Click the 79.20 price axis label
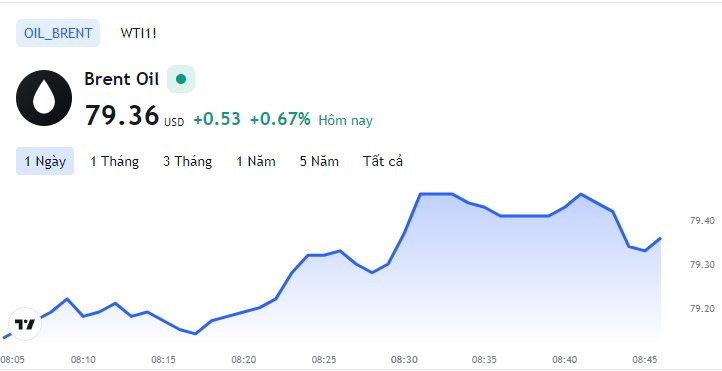 pyautogui.click(x=702, y=308)
